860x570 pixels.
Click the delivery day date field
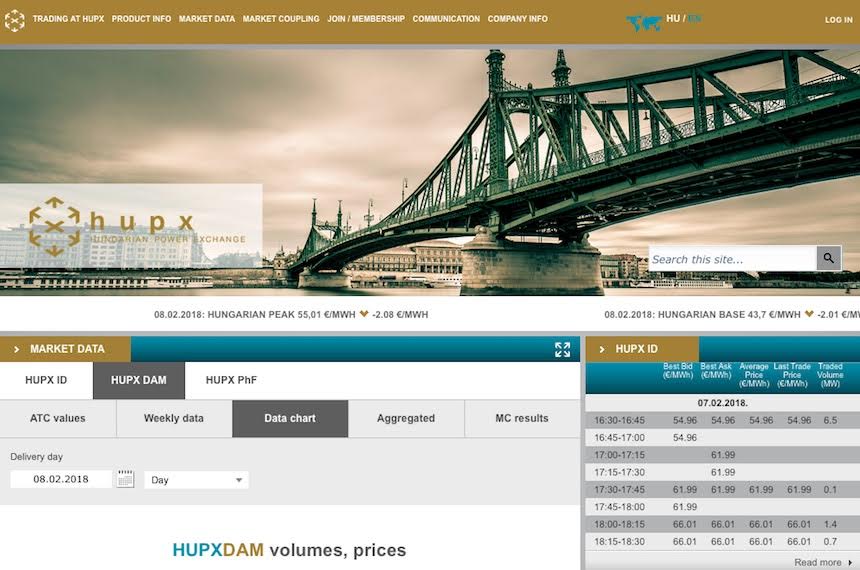pos(61,479)
